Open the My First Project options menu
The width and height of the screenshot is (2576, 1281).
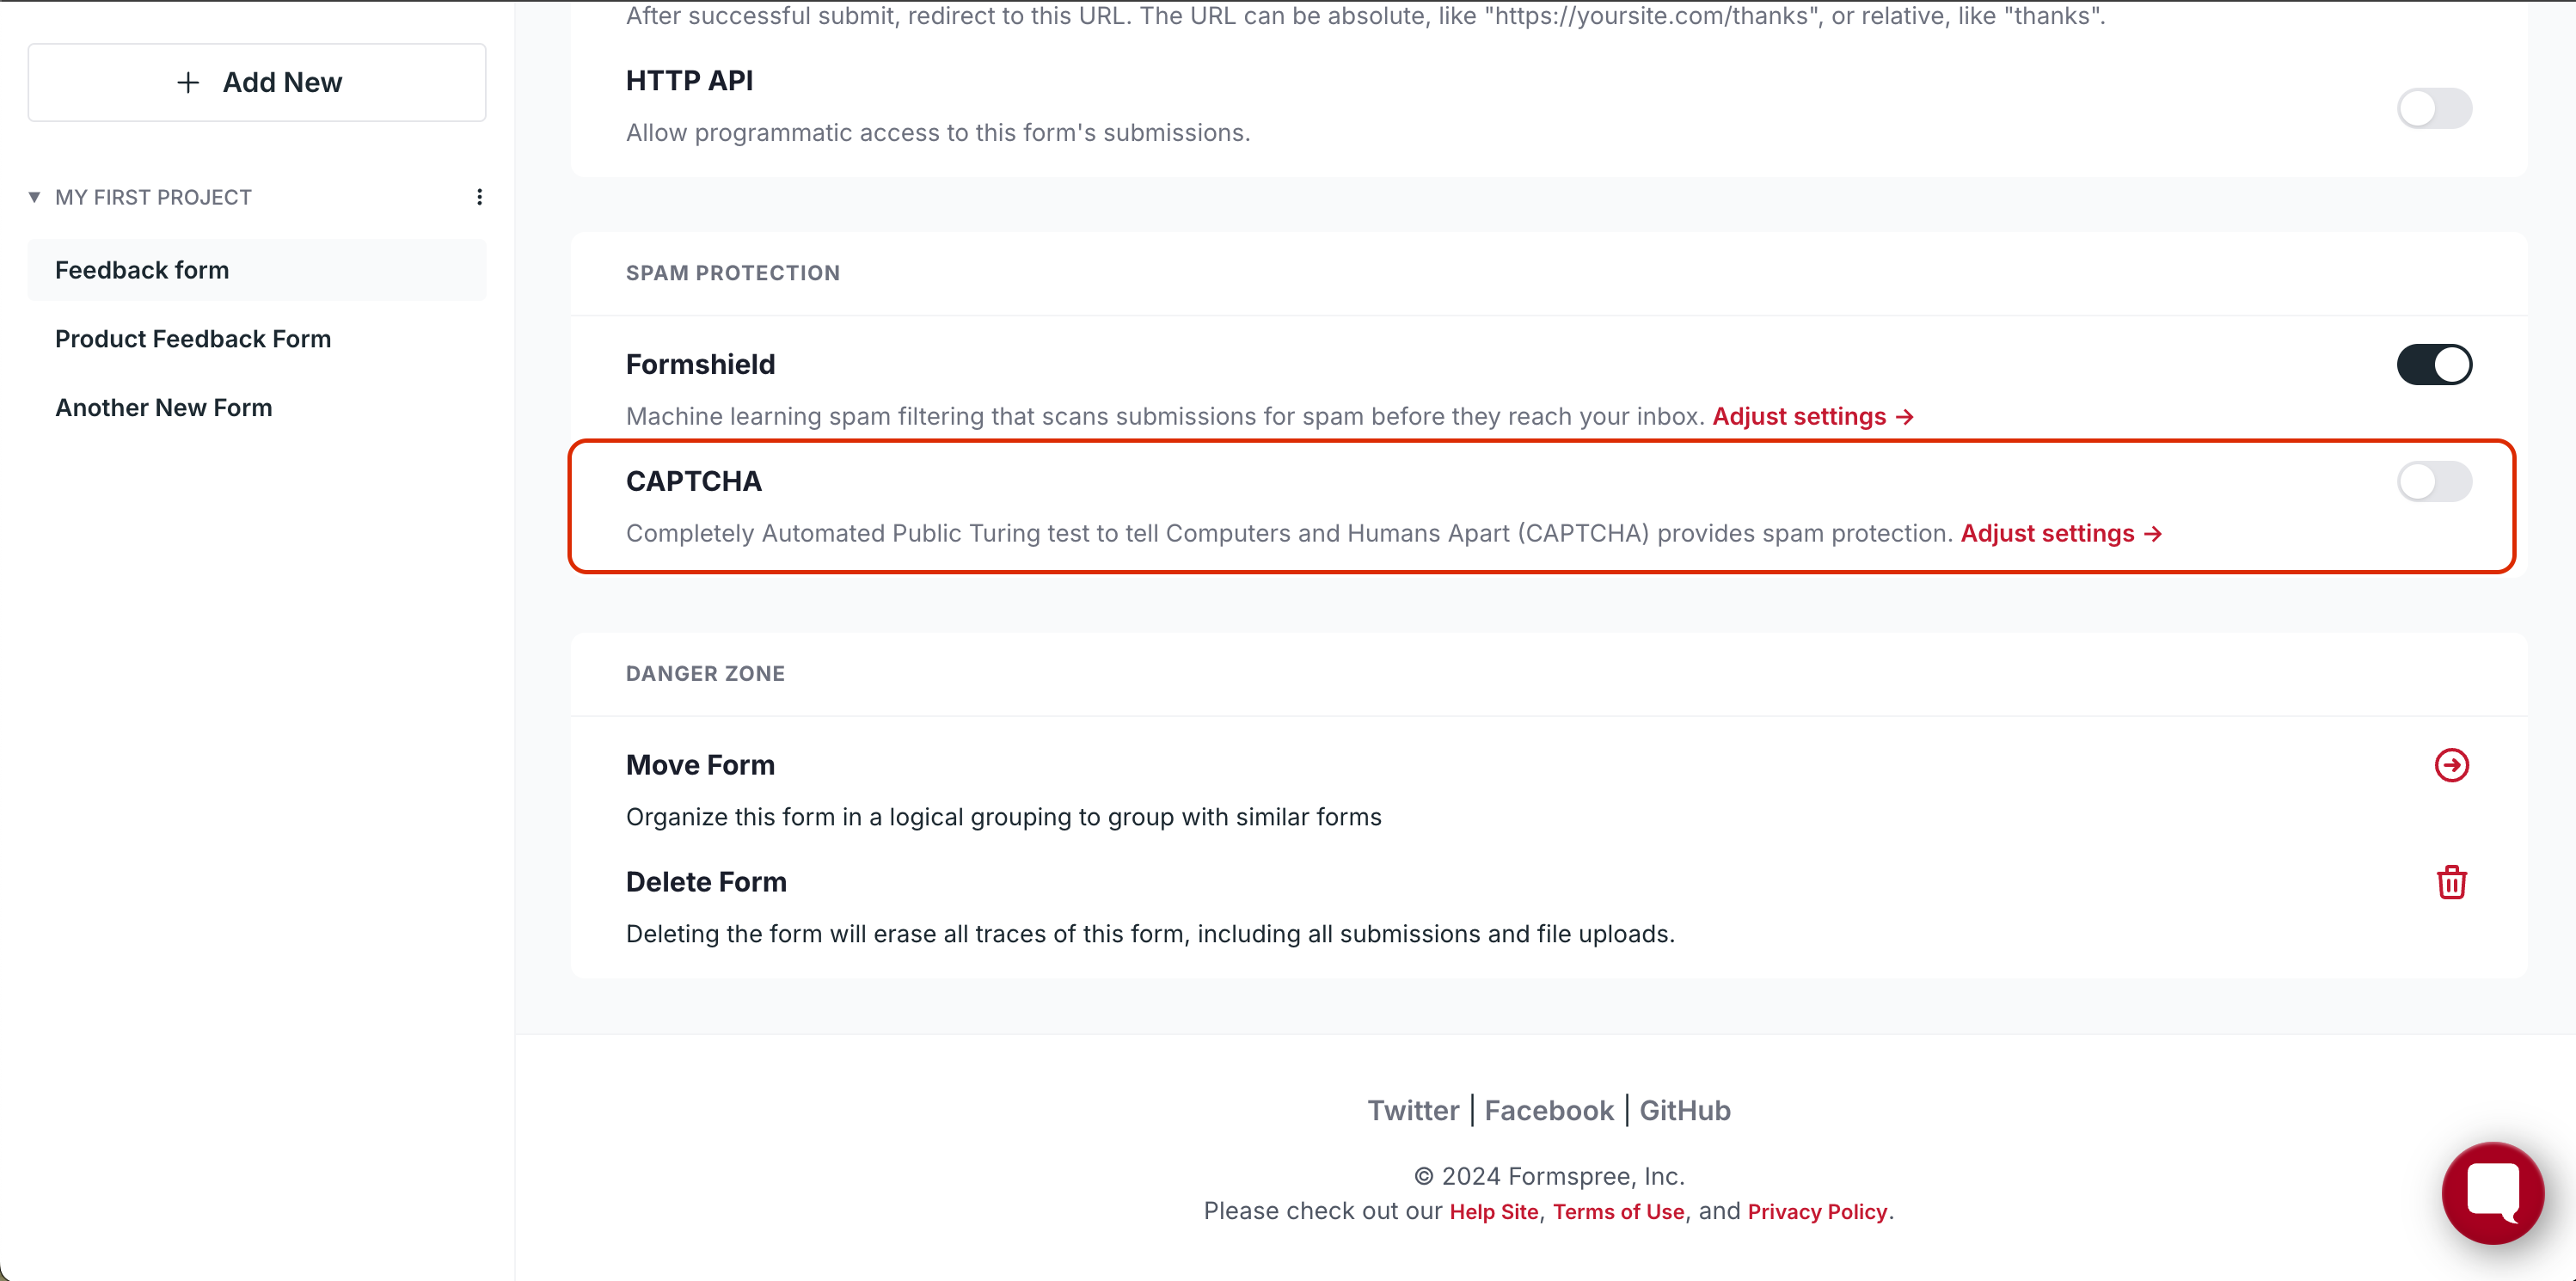(480, 197)
